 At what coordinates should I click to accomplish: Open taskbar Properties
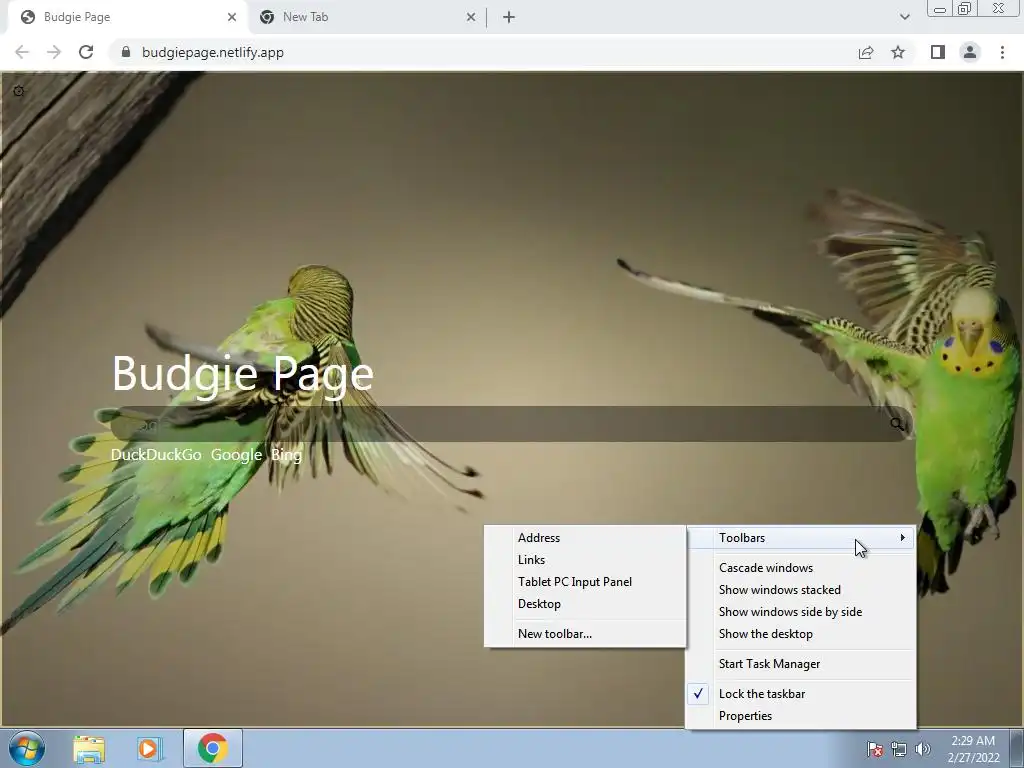pyautogui.click(x=801, y=716)
